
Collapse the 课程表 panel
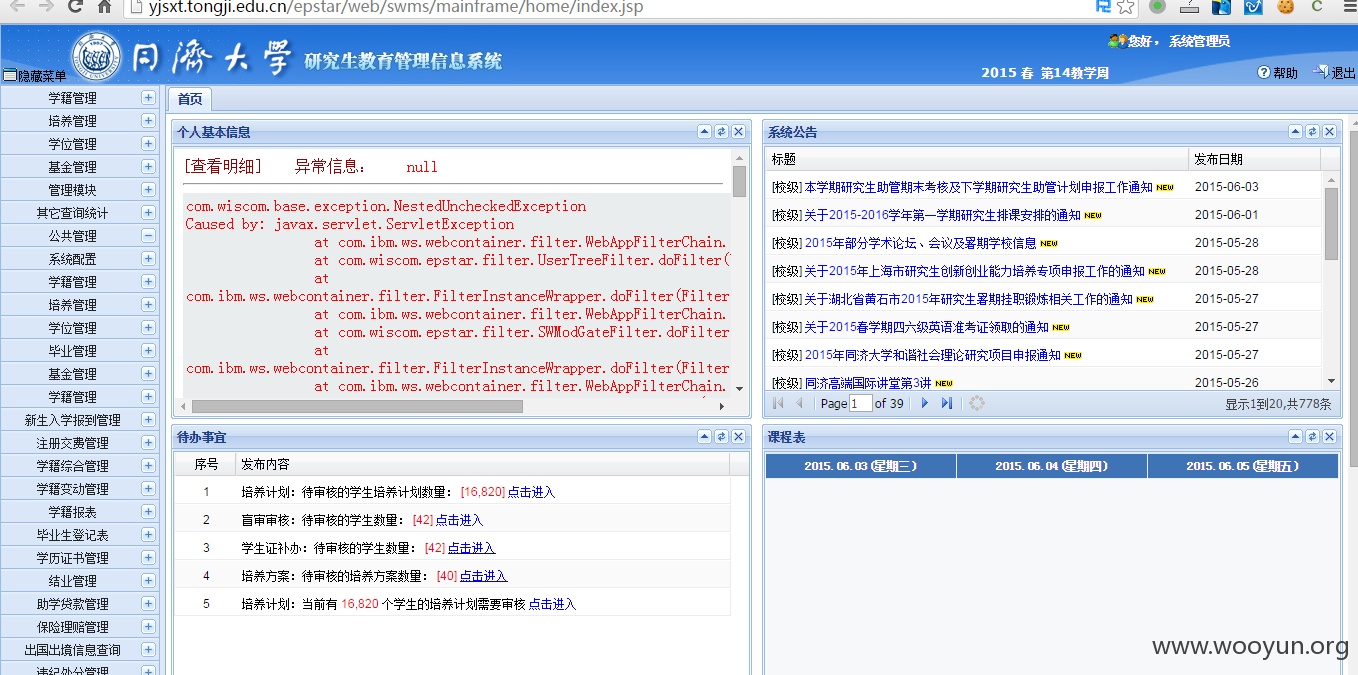pyautogui.click(x=1295, y=437)
